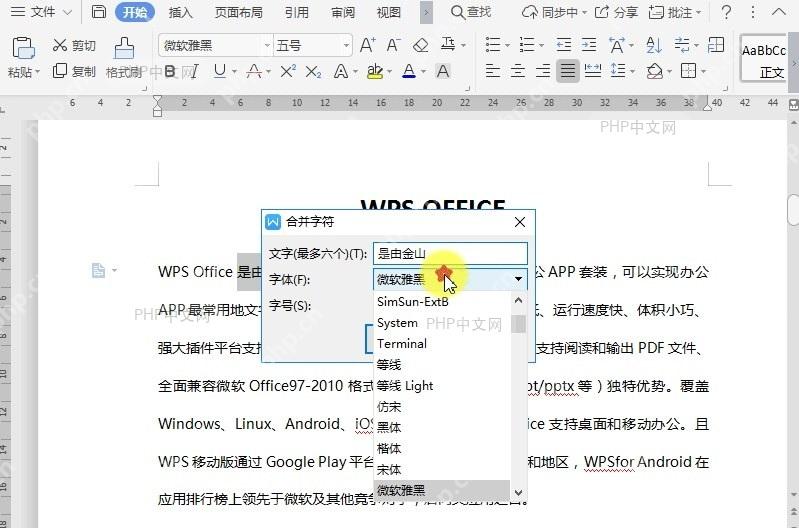
Task: Click the numbered list icon
Action: coord(527,45)
